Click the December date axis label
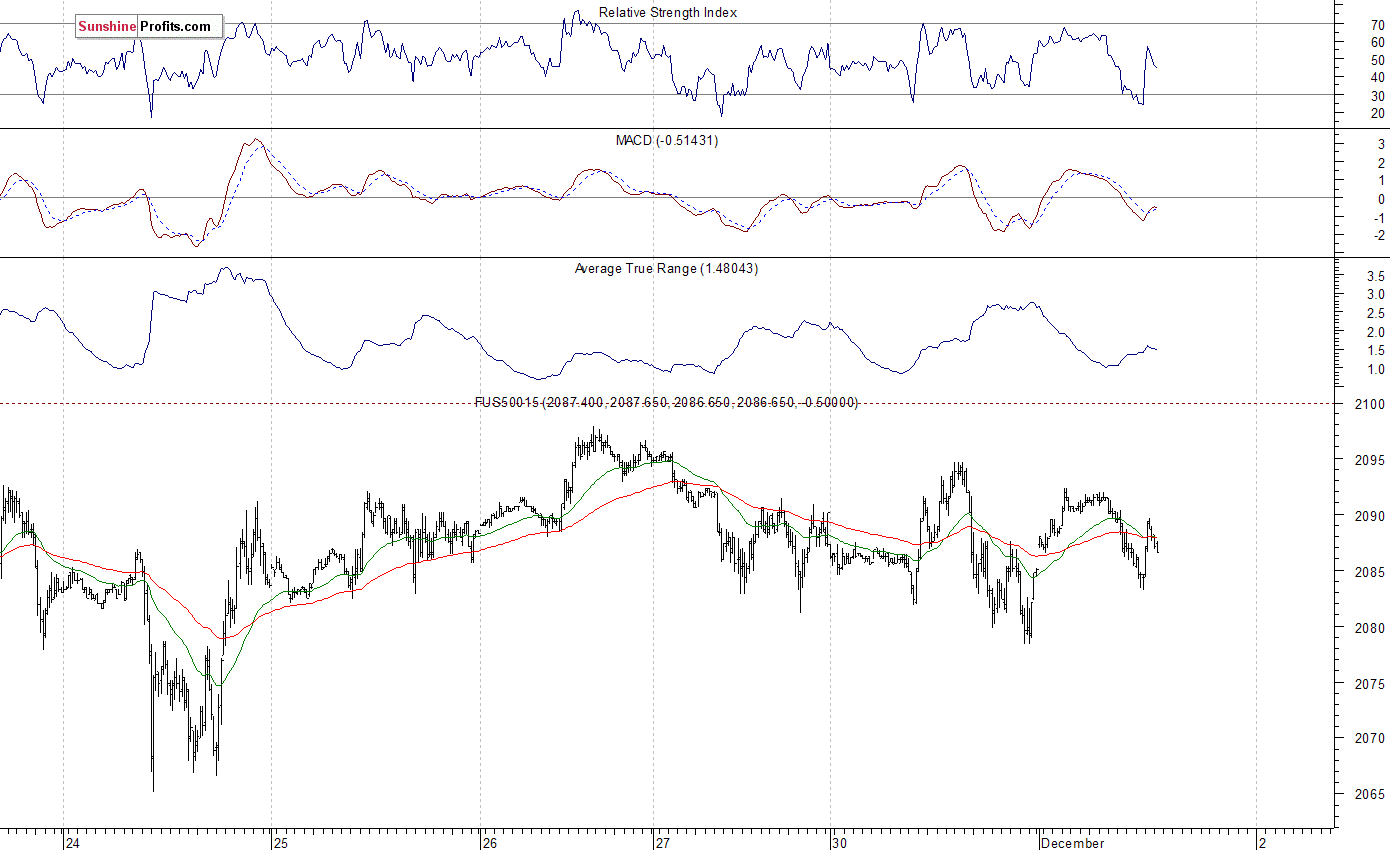This screenshot has width=1390, height=850. tap(1072, 843)
